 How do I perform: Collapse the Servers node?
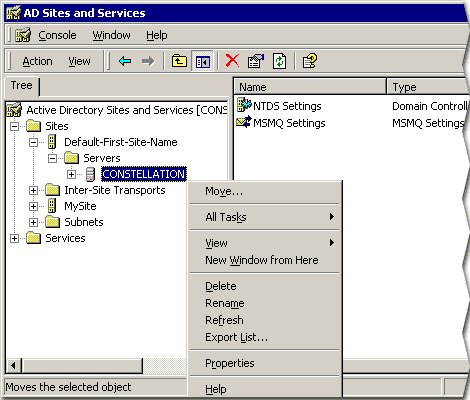(52, 158)
